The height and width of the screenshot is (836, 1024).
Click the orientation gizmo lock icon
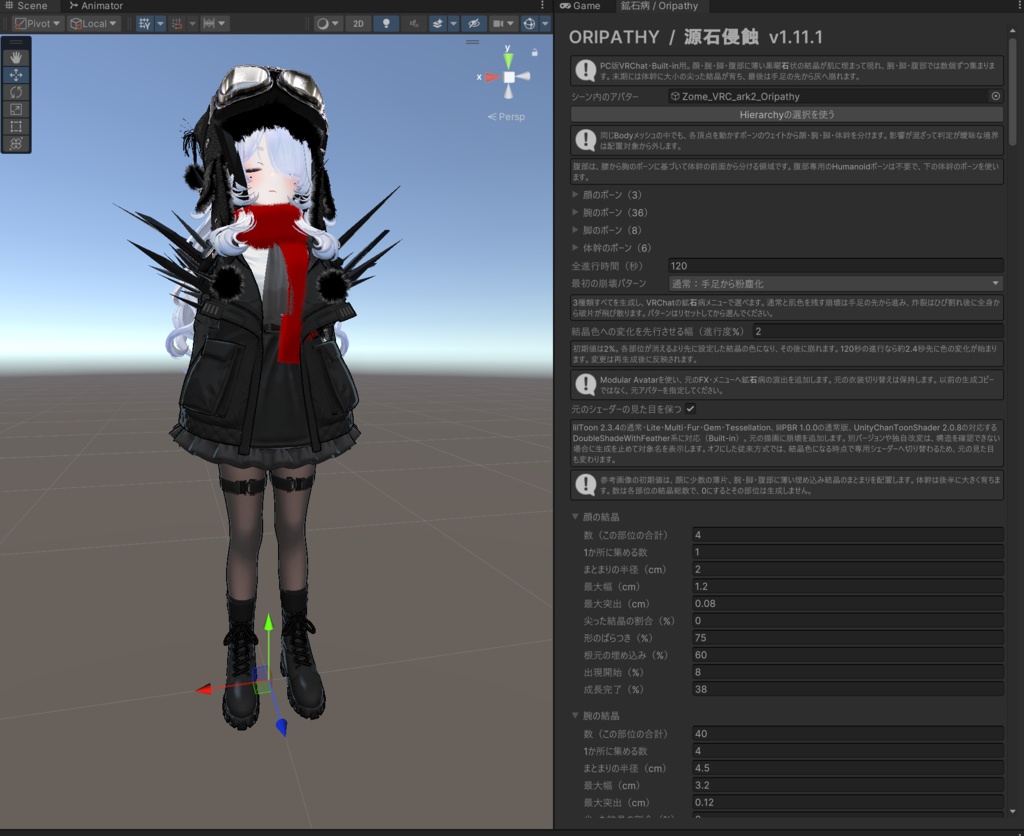pyautogui.click(x=535, y=52)
